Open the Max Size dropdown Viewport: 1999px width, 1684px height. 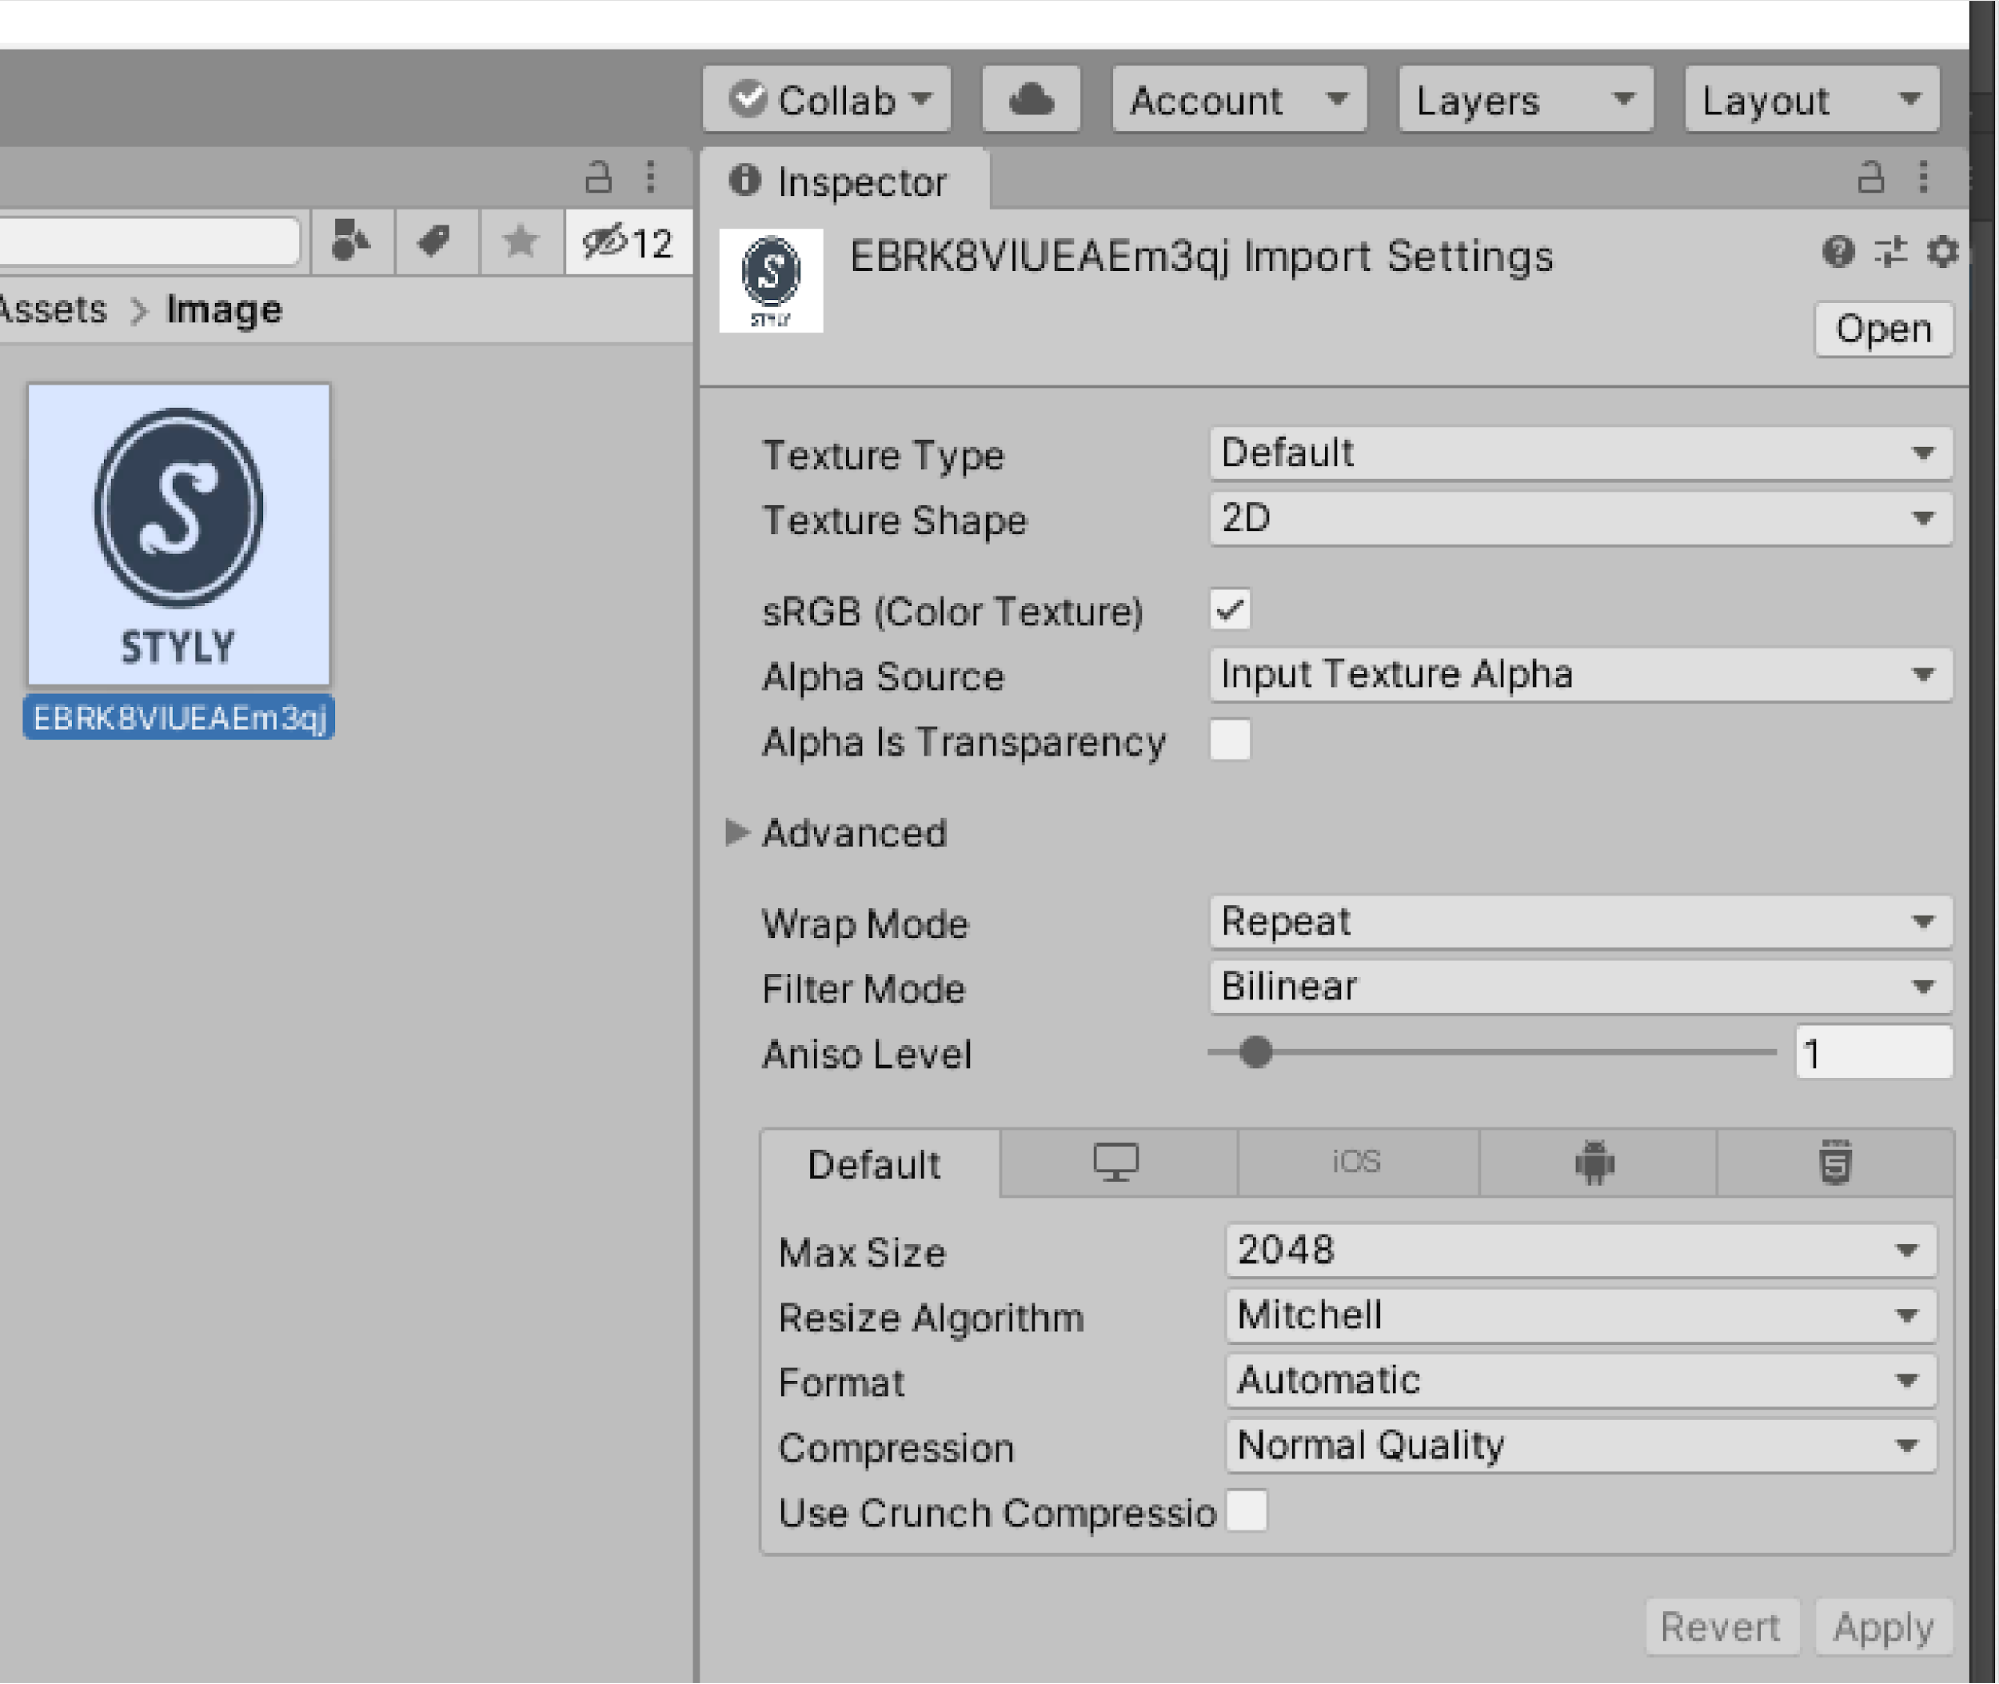(x=1581, y=1251)
